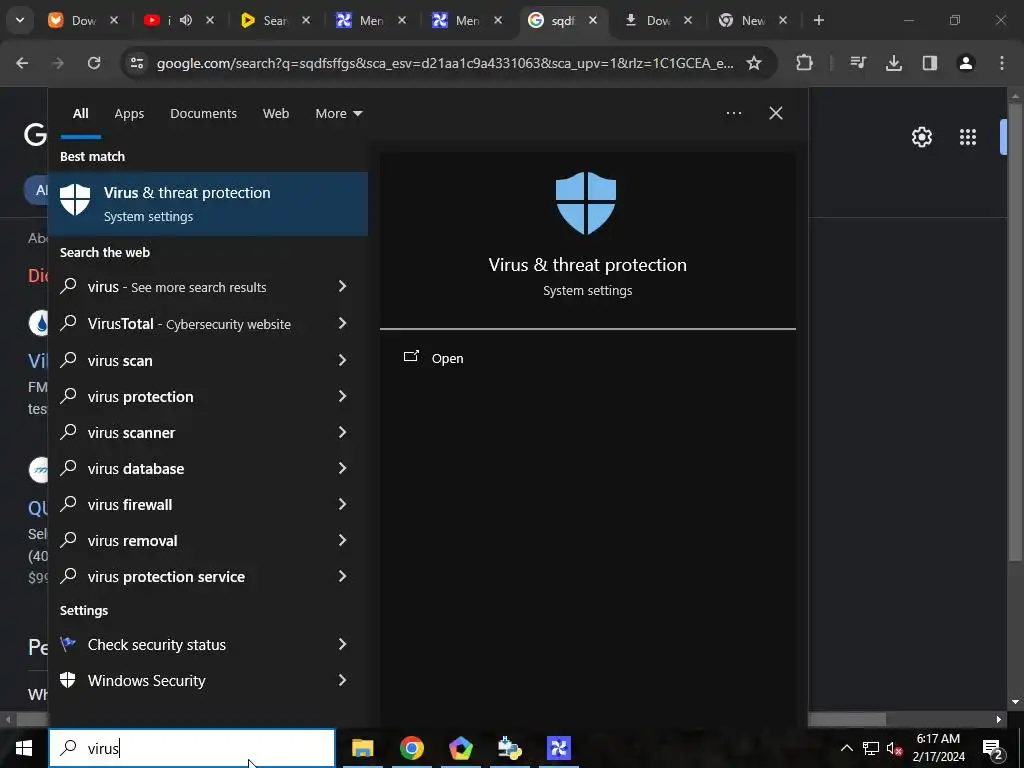Select 'VirusTotal - Cybersecurity website' web result

coord(189,324)
